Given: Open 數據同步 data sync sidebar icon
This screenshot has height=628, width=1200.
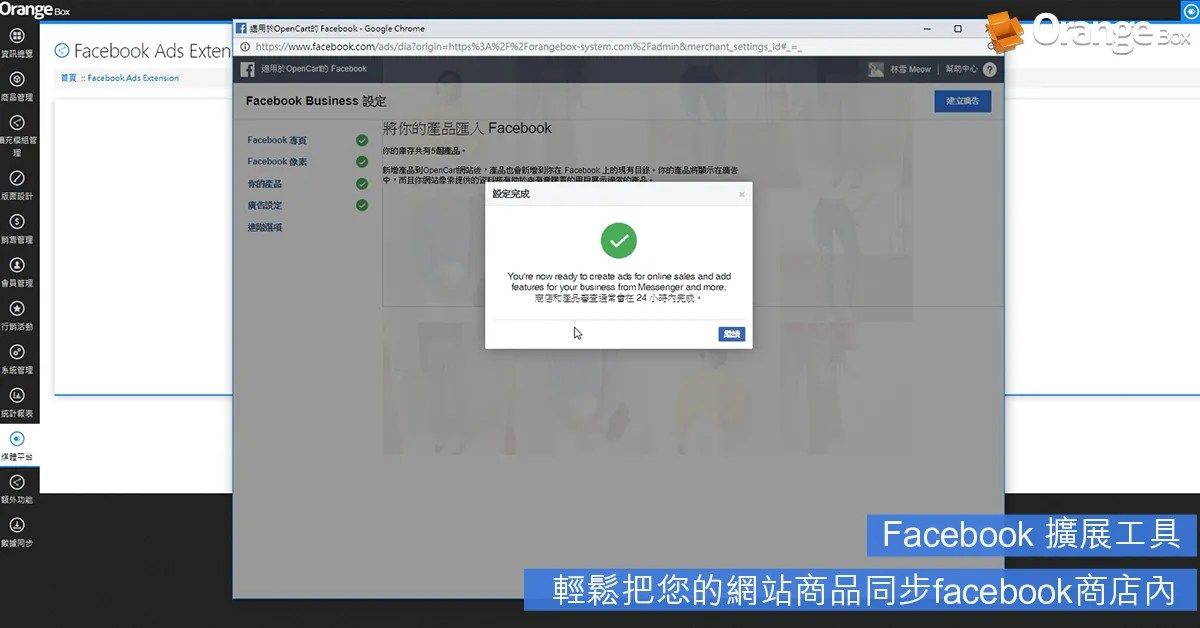Looking at the screenshot, I should click(x=17, y=525).
